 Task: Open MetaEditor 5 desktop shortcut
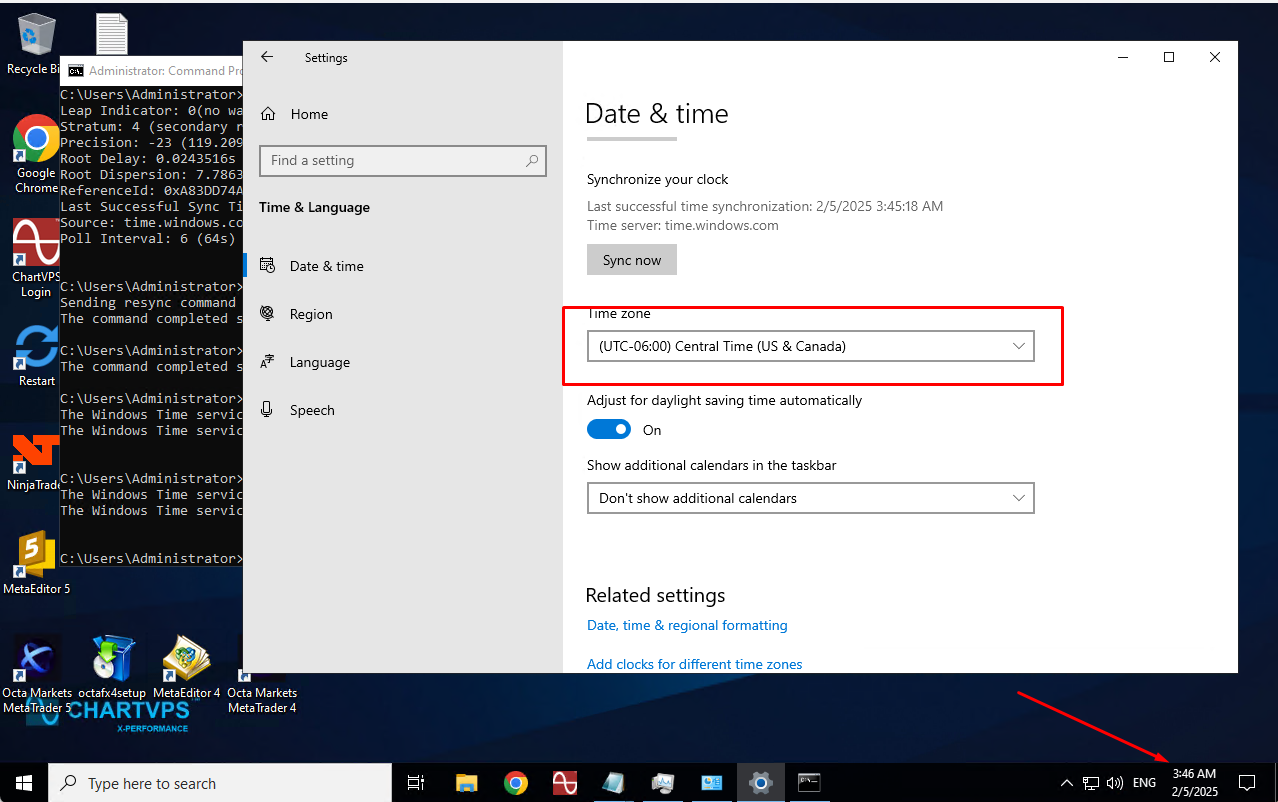(x=36, y=562)
